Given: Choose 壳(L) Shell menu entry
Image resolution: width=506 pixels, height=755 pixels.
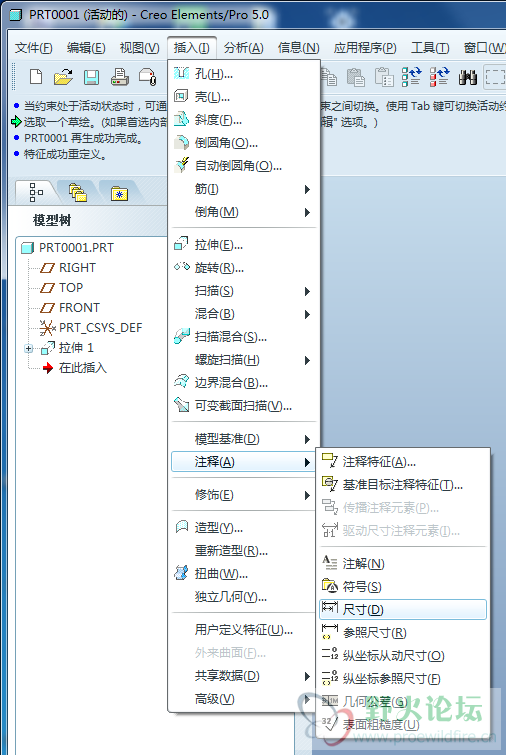Looking at the screenshot, I should (244, 97).
